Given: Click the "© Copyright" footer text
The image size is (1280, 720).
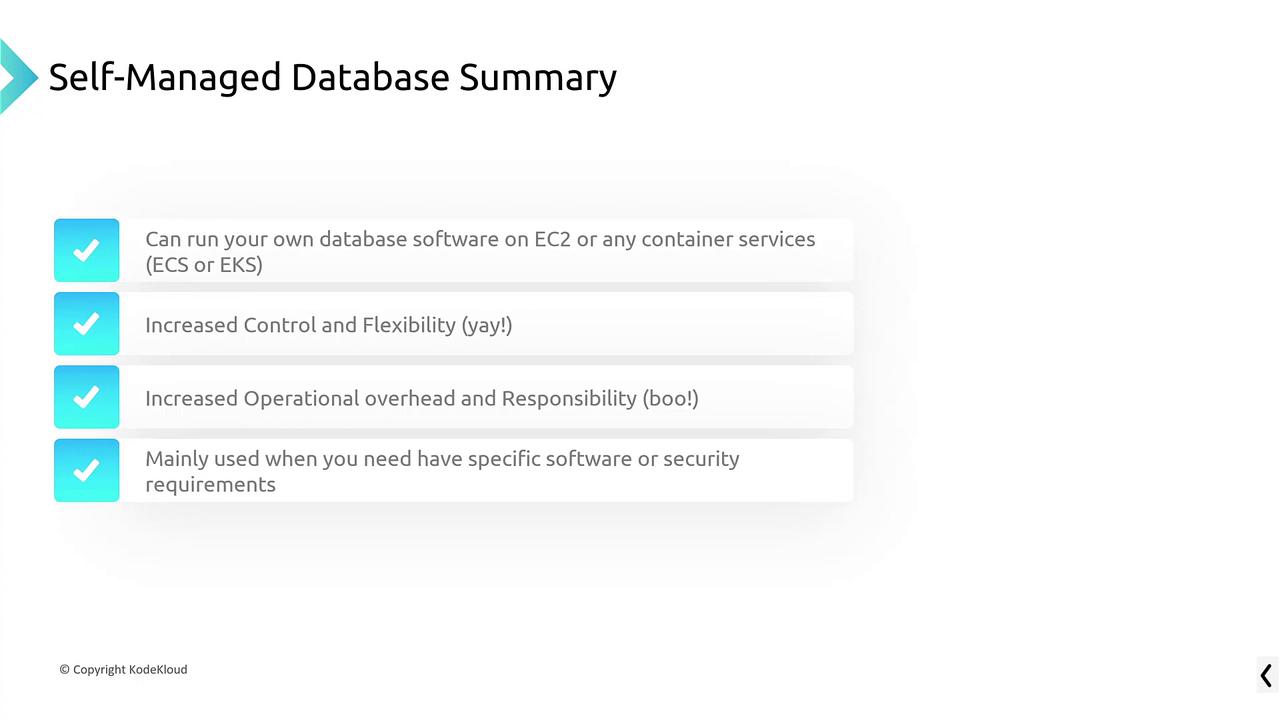Looking at the screenshot, I should (92, 670).
